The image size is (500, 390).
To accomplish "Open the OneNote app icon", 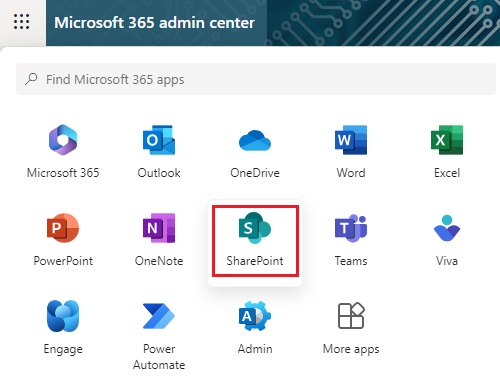I will pos(159,228).
